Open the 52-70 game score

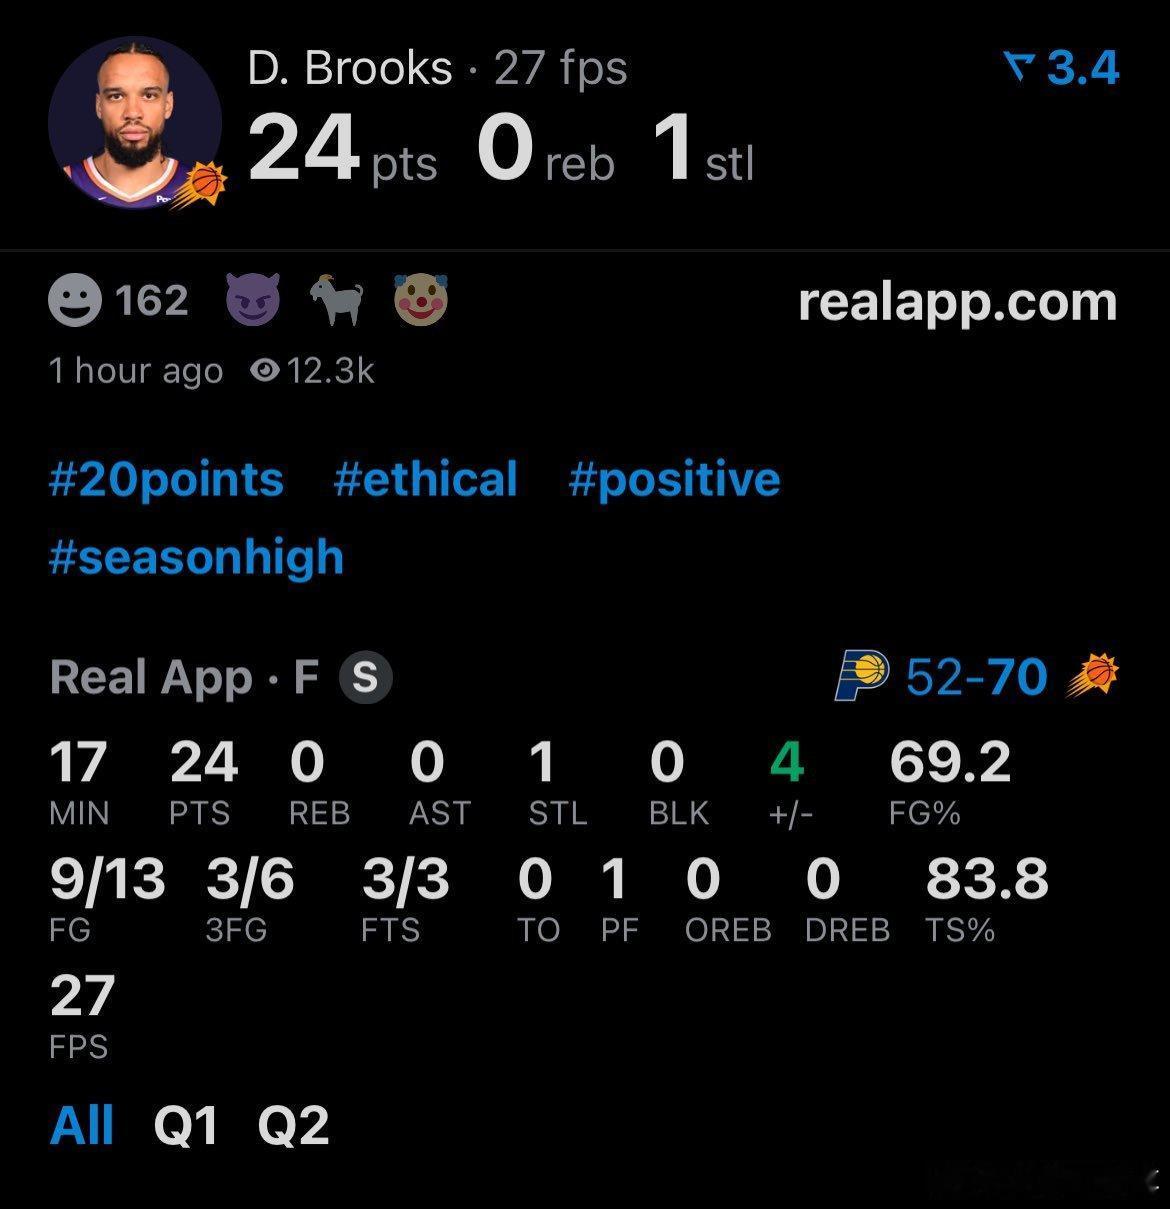click(976, 677)
